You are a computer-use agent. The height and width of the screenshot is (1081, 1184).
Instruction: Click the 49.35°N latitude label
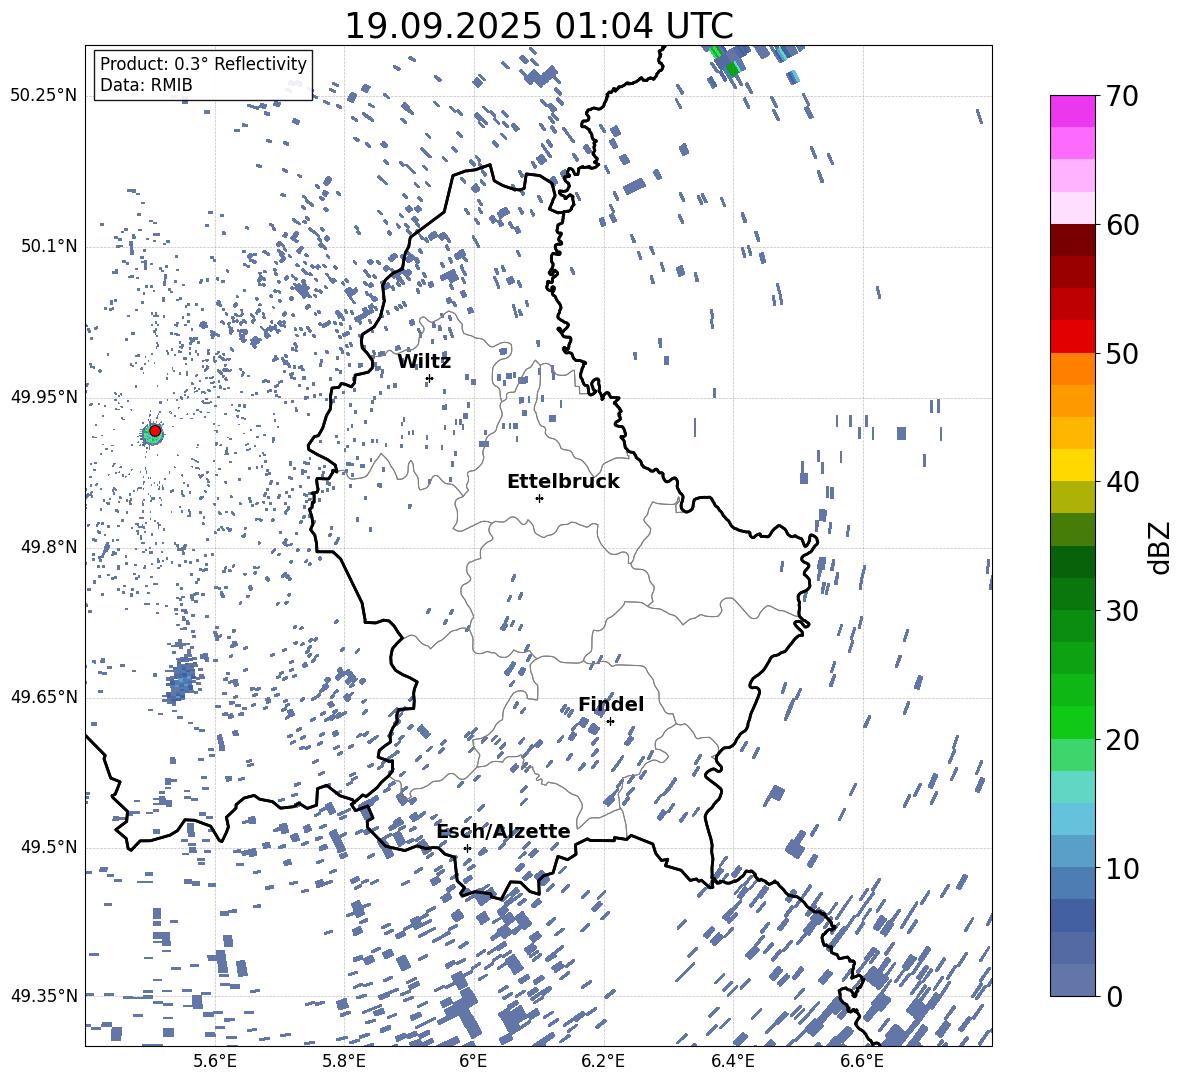tap(44, 996)
